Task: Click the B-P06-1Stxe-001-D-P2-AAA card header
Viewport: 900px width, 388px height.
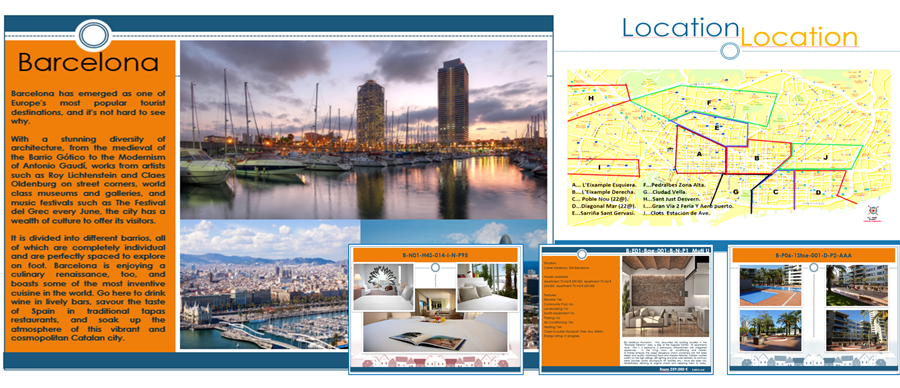Action: (x=813, y=255)
